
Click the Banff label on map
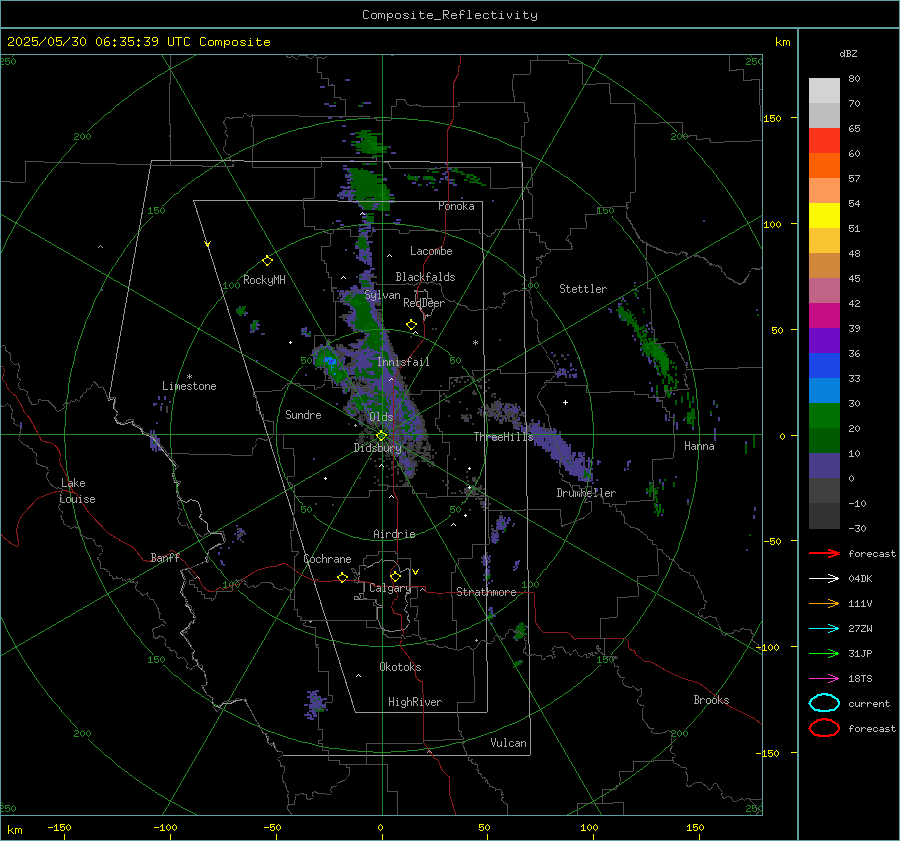click(165, 557)
